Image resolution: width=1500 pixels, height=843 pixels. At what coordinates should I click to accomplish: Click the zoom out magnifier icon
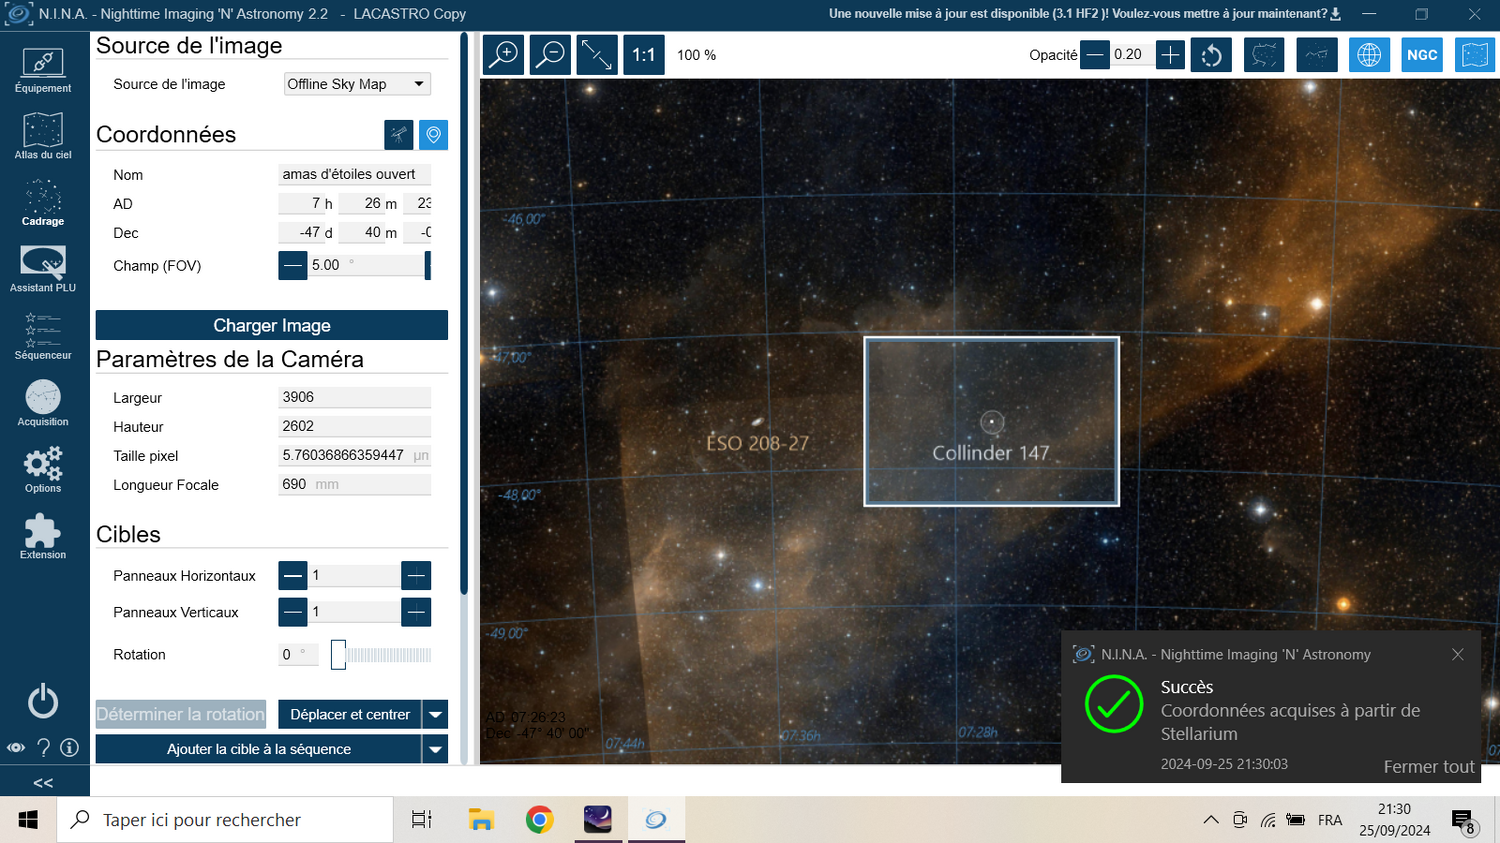point(550,55)
